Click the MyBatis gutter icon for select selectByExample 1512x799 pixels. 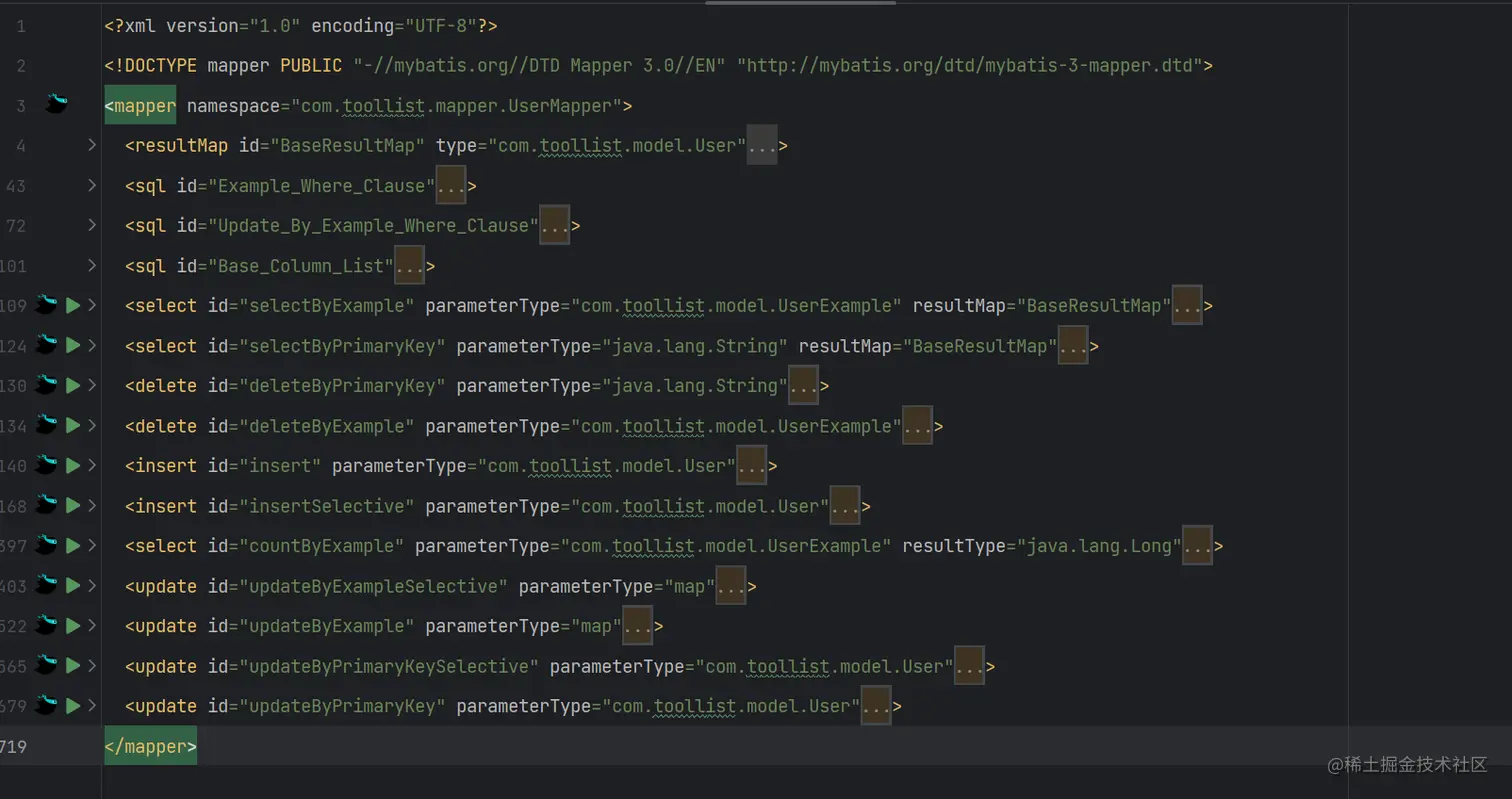[47, 304]
